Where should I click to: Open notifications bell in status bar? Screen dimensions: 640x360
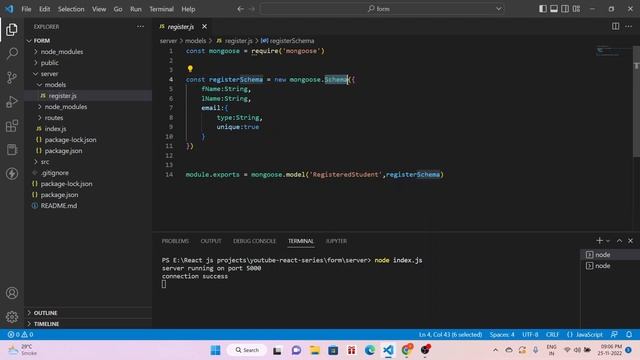point(629,334)
